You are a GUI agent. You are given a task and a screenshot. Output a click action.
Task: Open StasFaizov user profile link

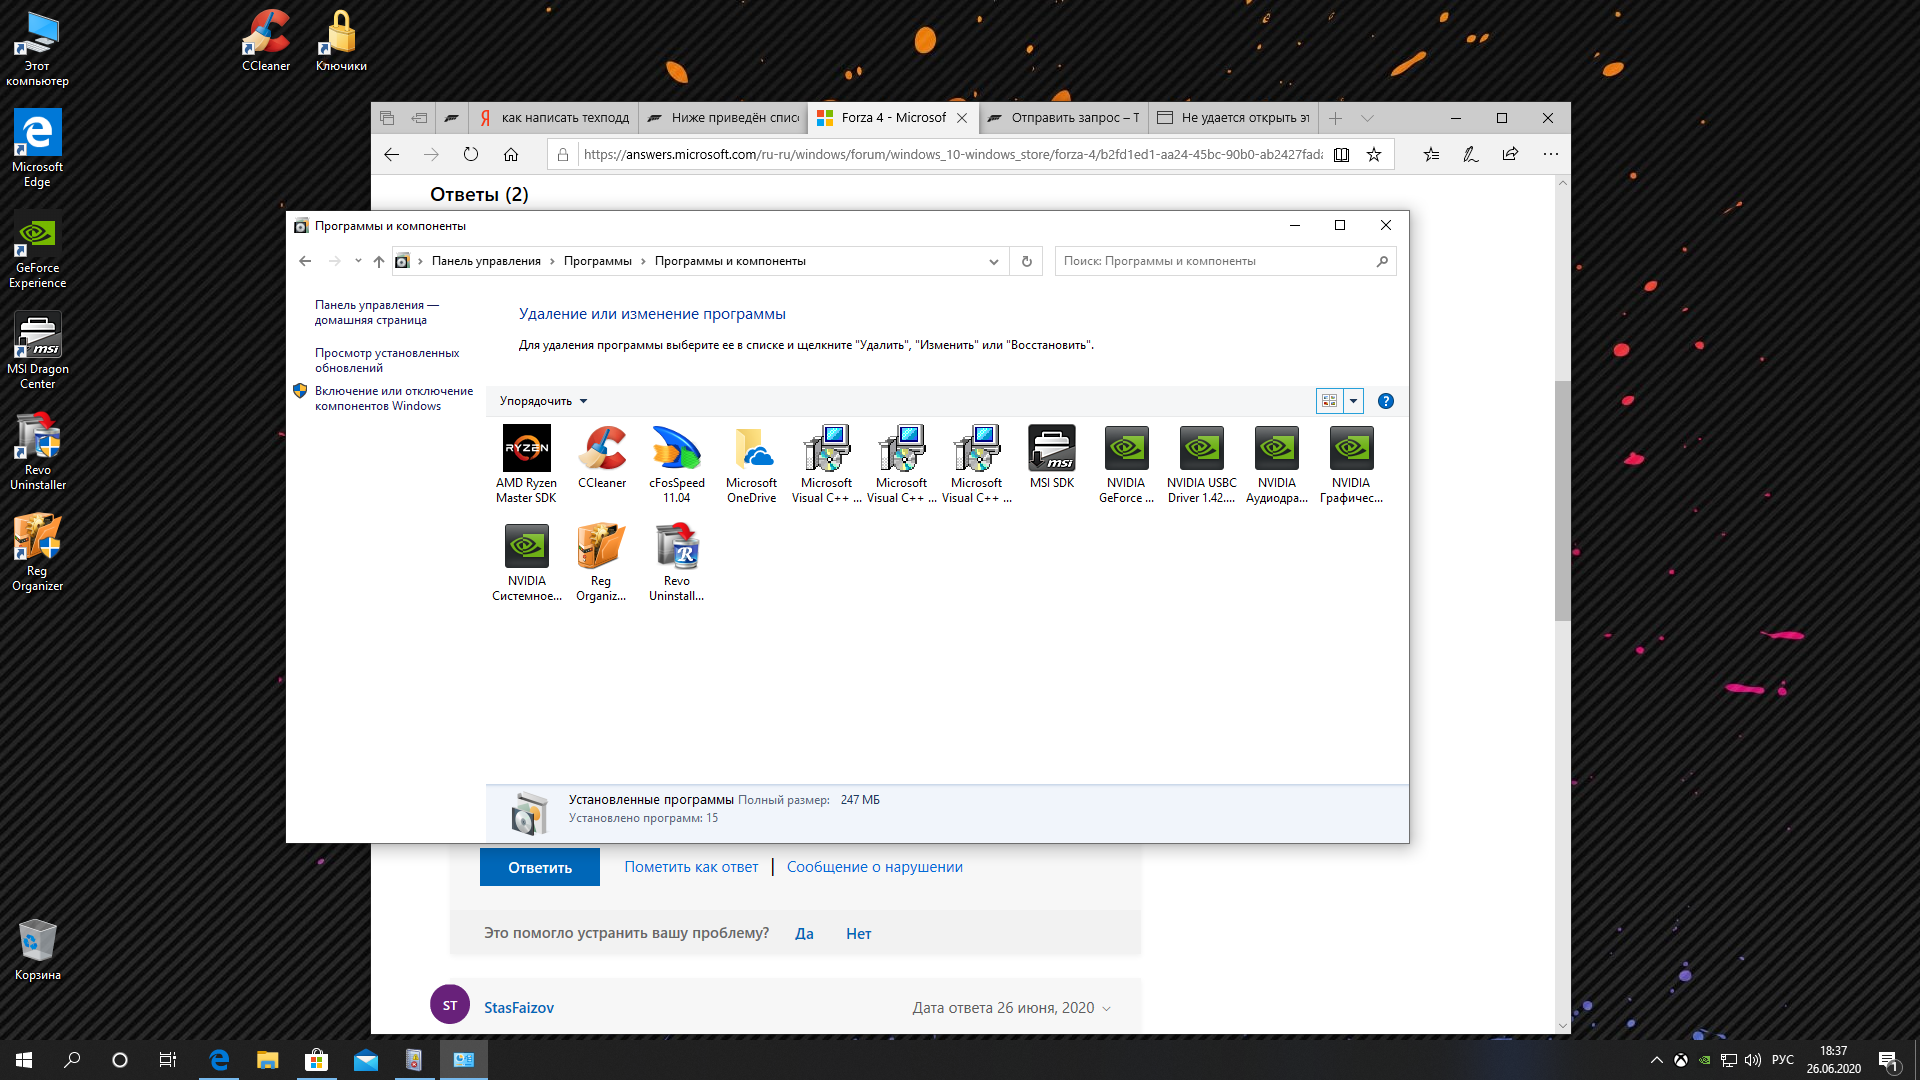(518, 1008)
